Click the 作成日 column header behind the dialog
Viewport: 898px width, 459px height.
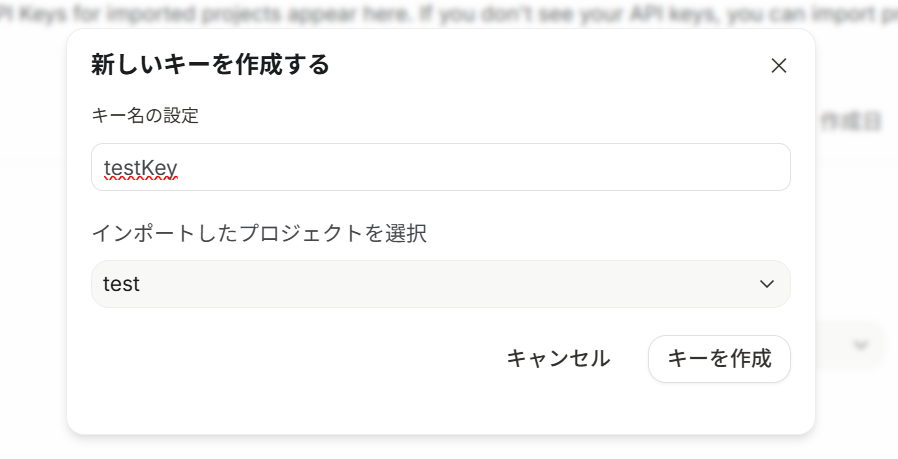851,122
